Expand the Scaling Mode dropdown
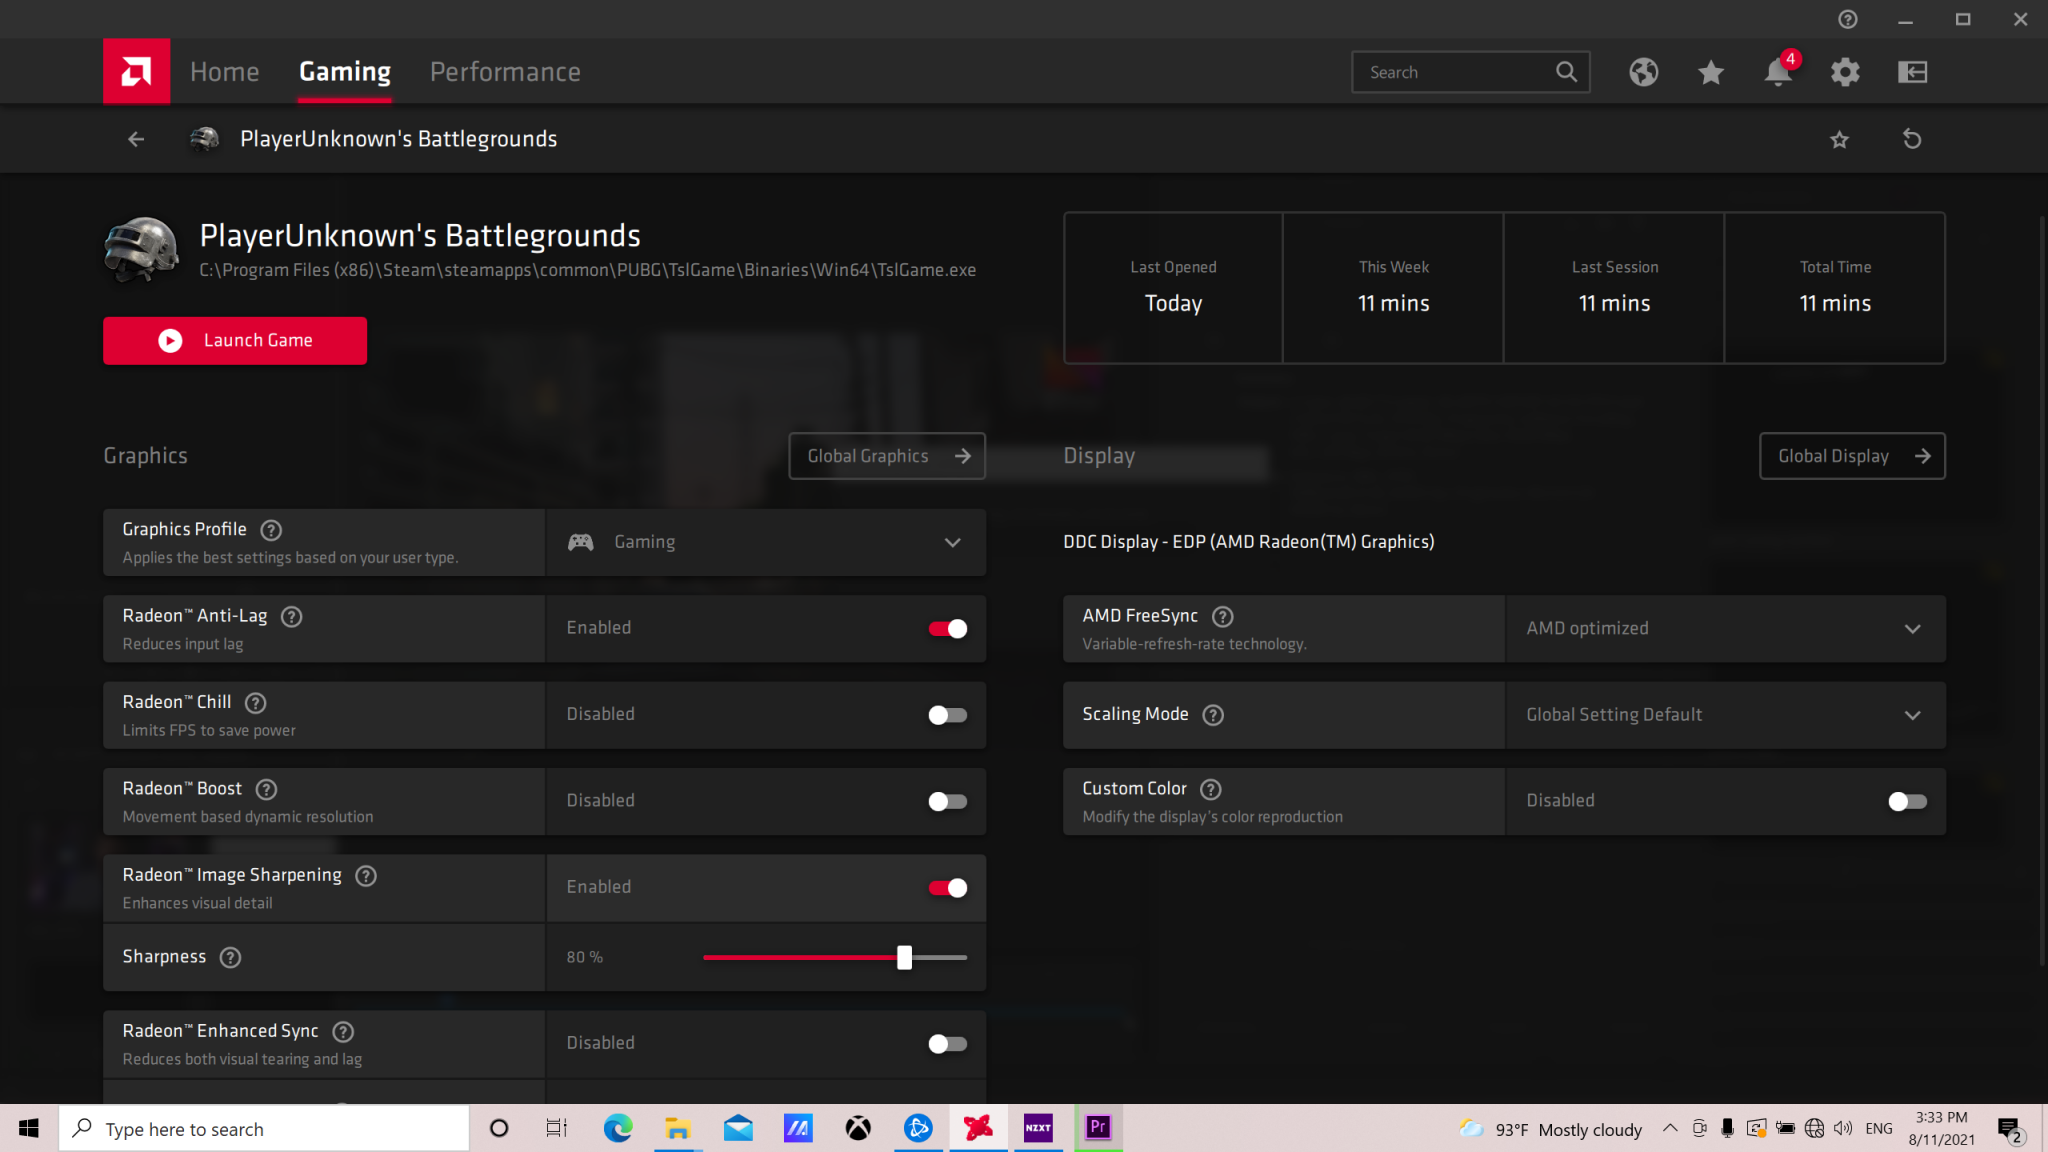 [1725, 715]
